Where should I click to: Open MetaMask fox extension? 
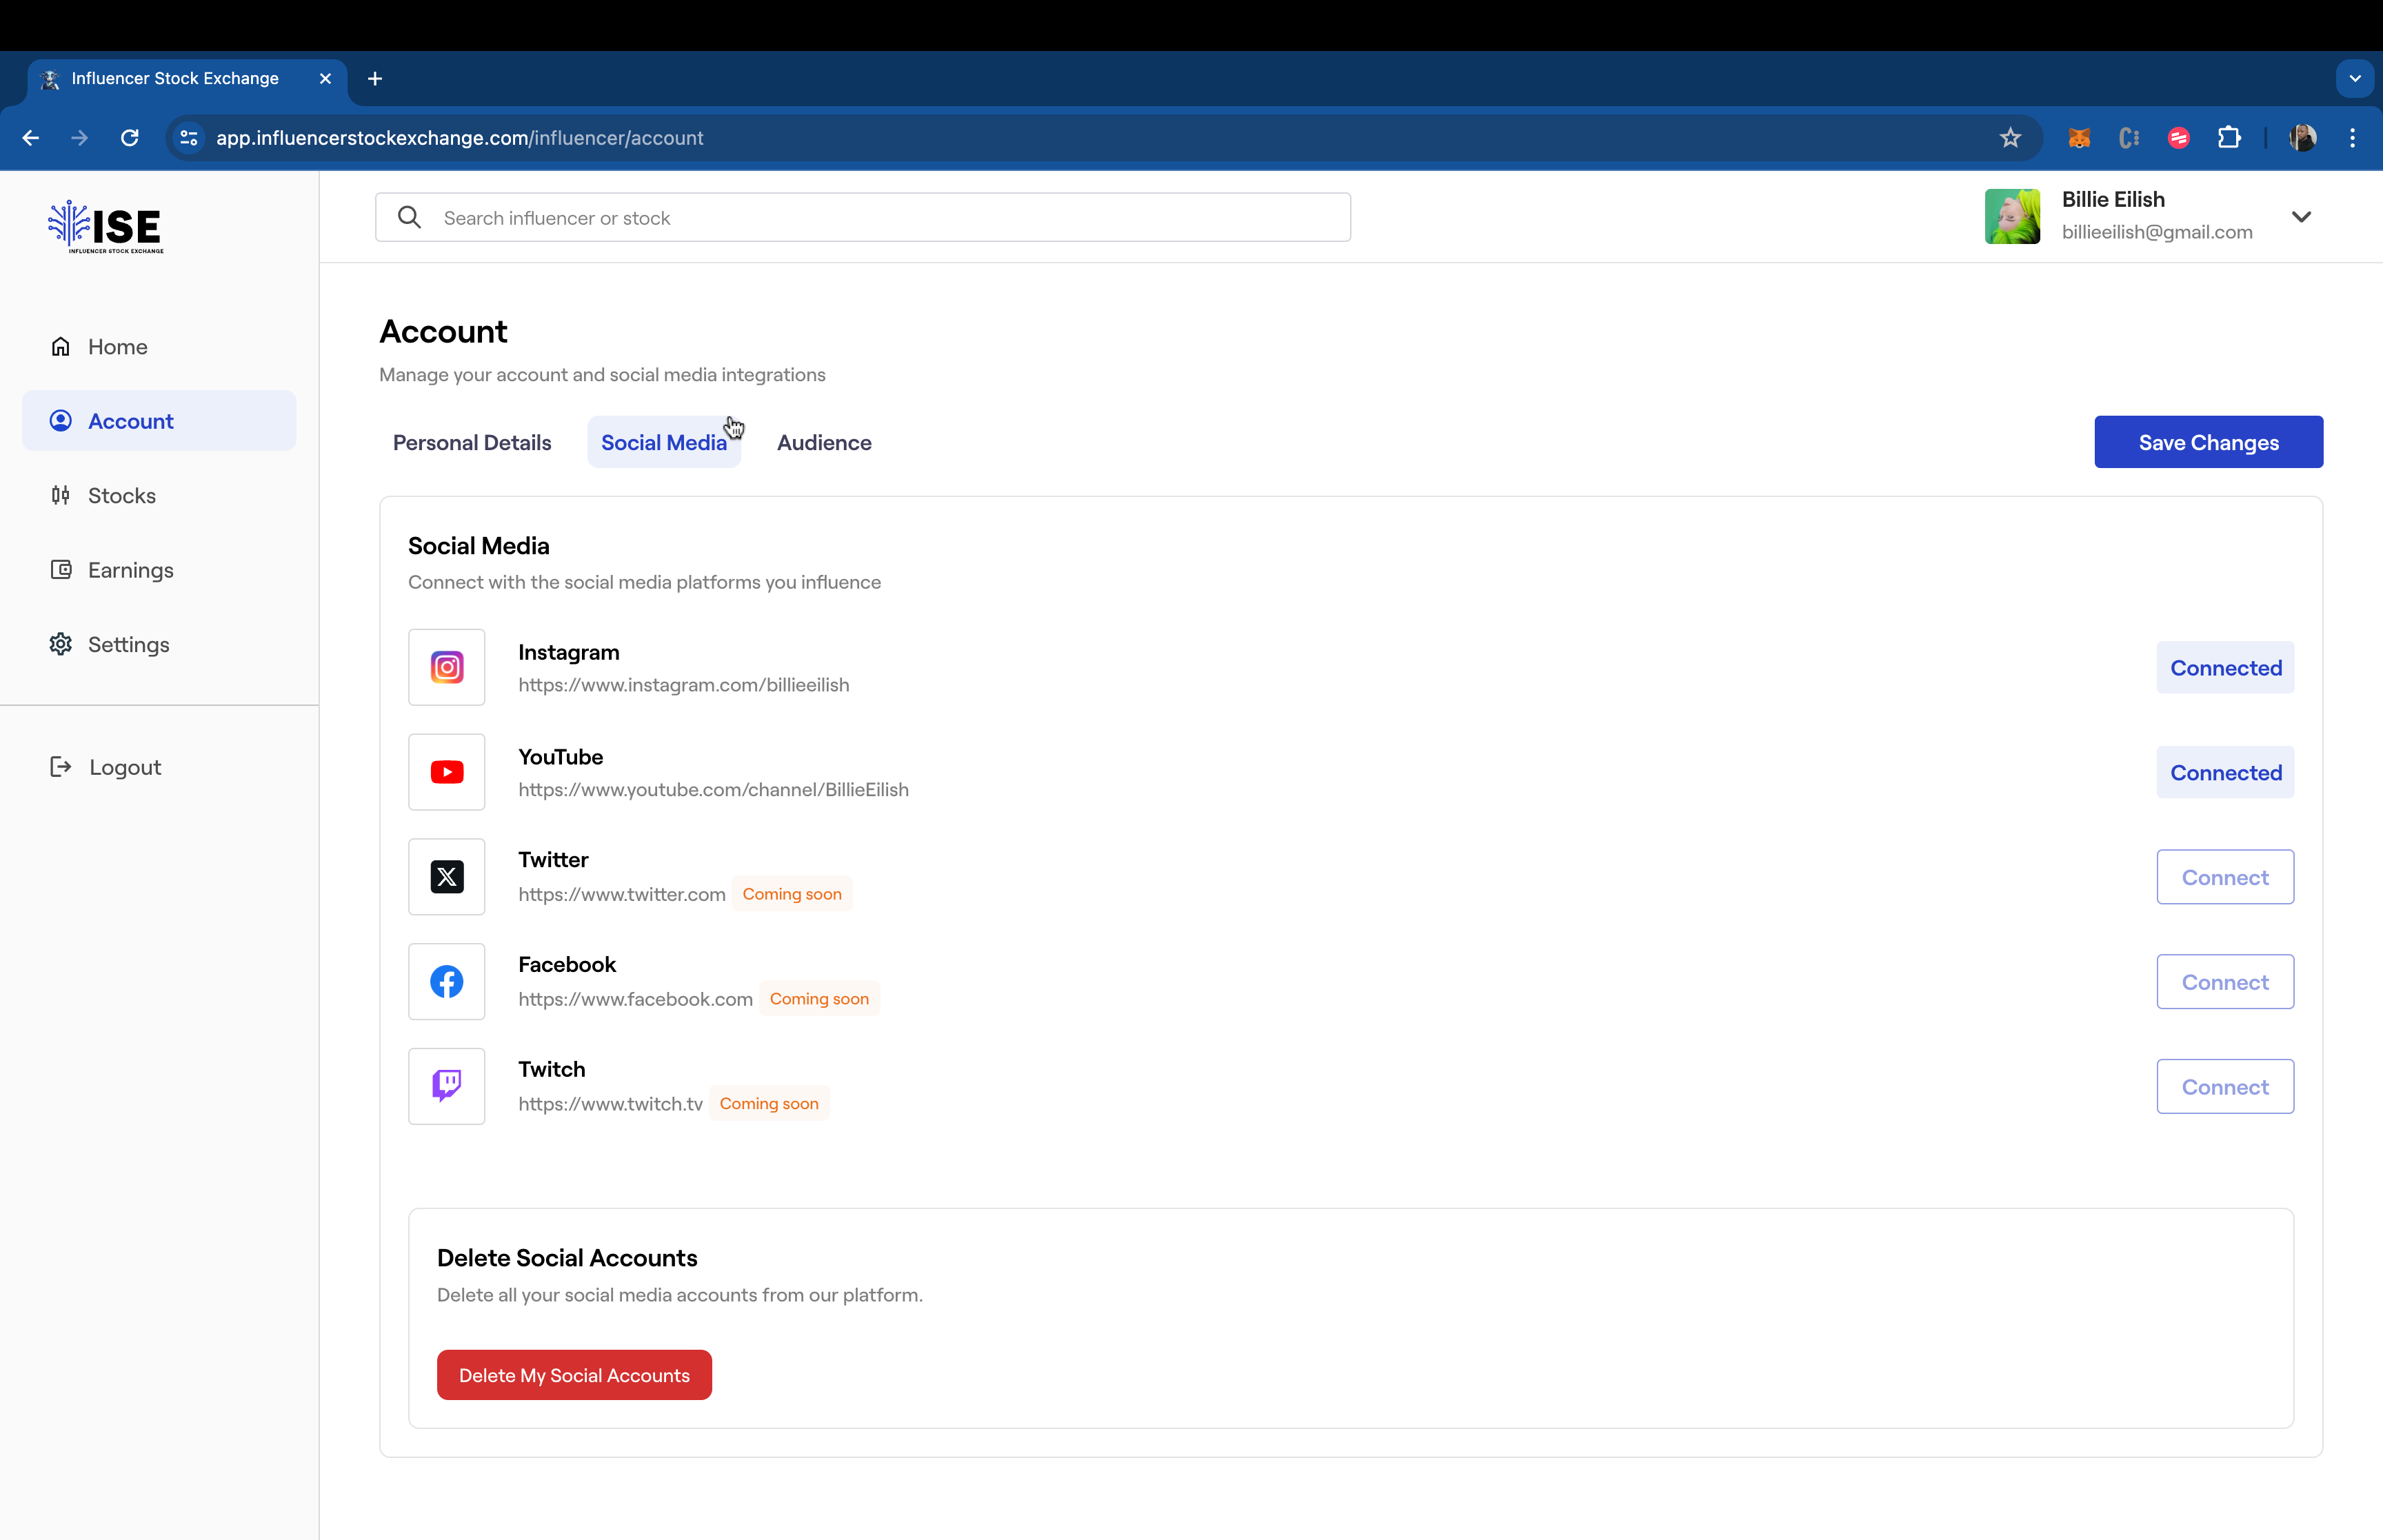[x=2079, y=138]
